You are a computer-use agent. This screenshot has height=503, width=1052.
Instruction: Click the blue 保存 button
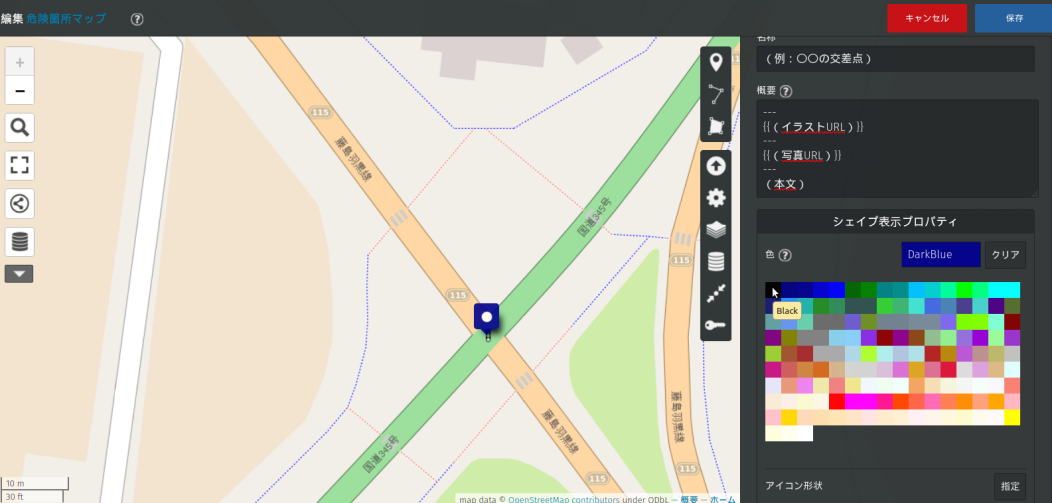[1013, 18]
